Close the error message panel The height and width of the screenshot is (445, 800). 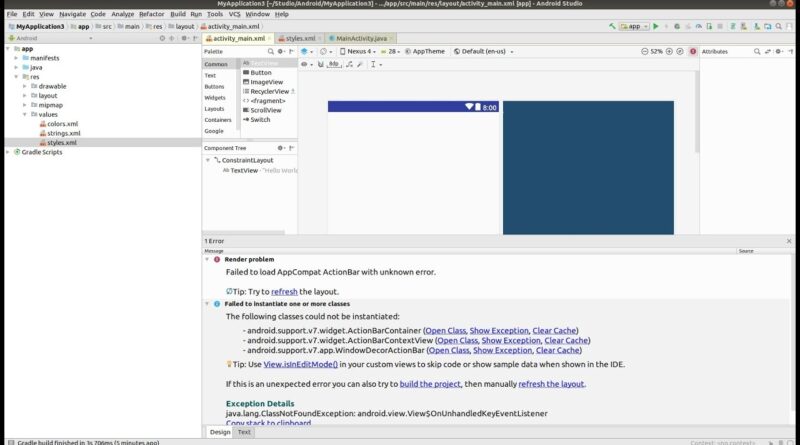789,241
